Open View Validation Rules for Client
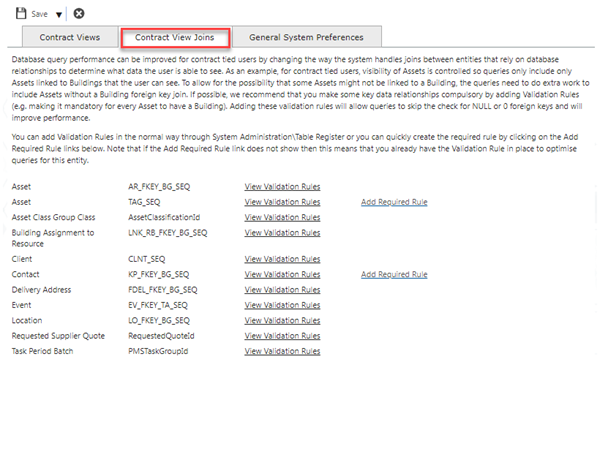Image resolution: width=600 pixels, height=449 pixels. pyautogui.click(x=282, y=258)
